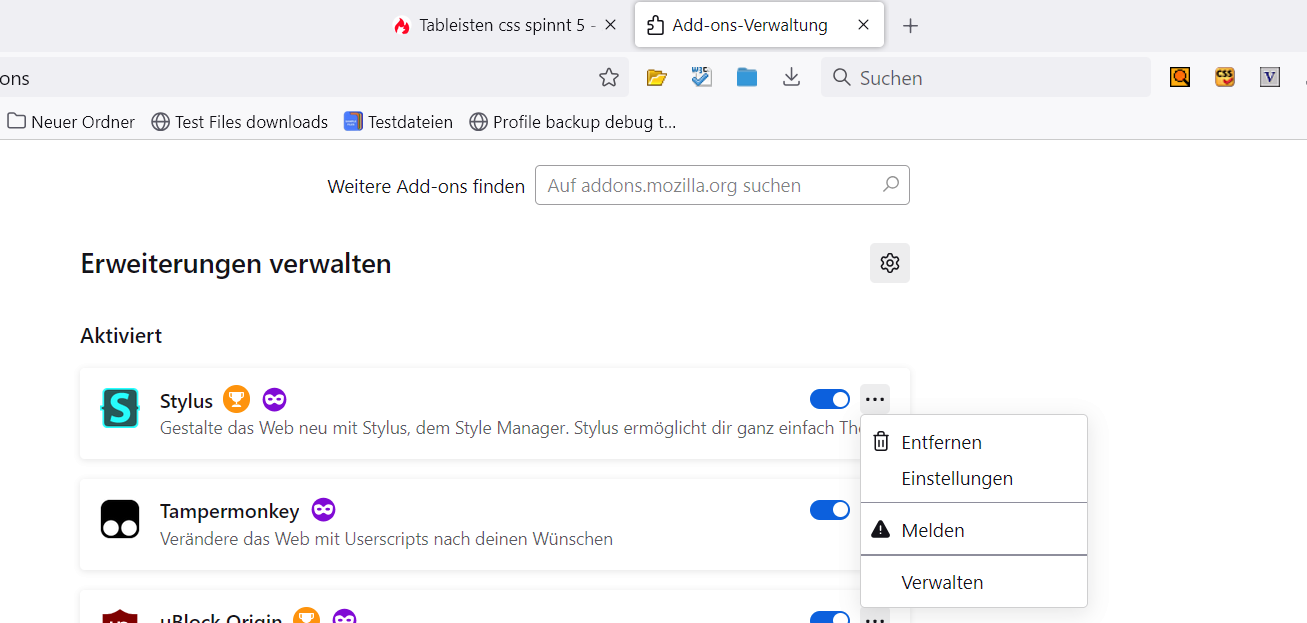Image resolution: width=1307 pixels, height=623 pixels.
Task: Click the orange magnifier extension icon
Action: tap(1180, 77)
